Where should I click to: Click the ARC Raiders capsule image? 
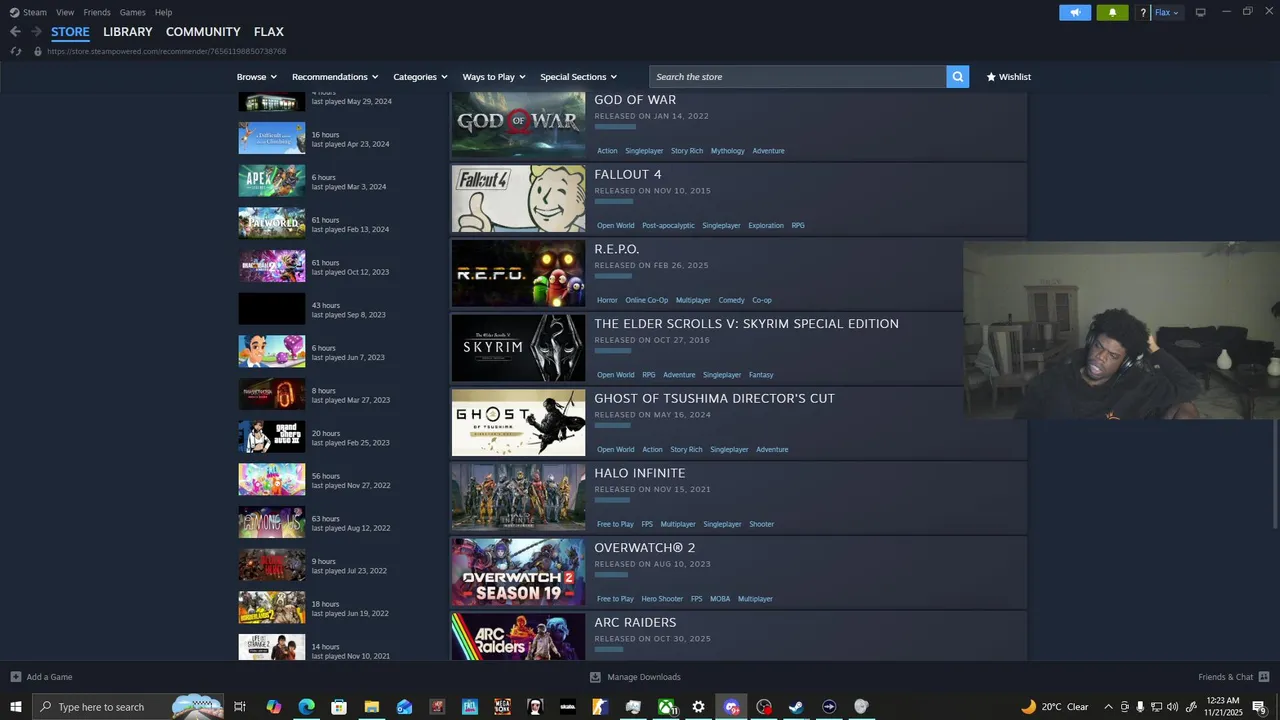(518, 636)
